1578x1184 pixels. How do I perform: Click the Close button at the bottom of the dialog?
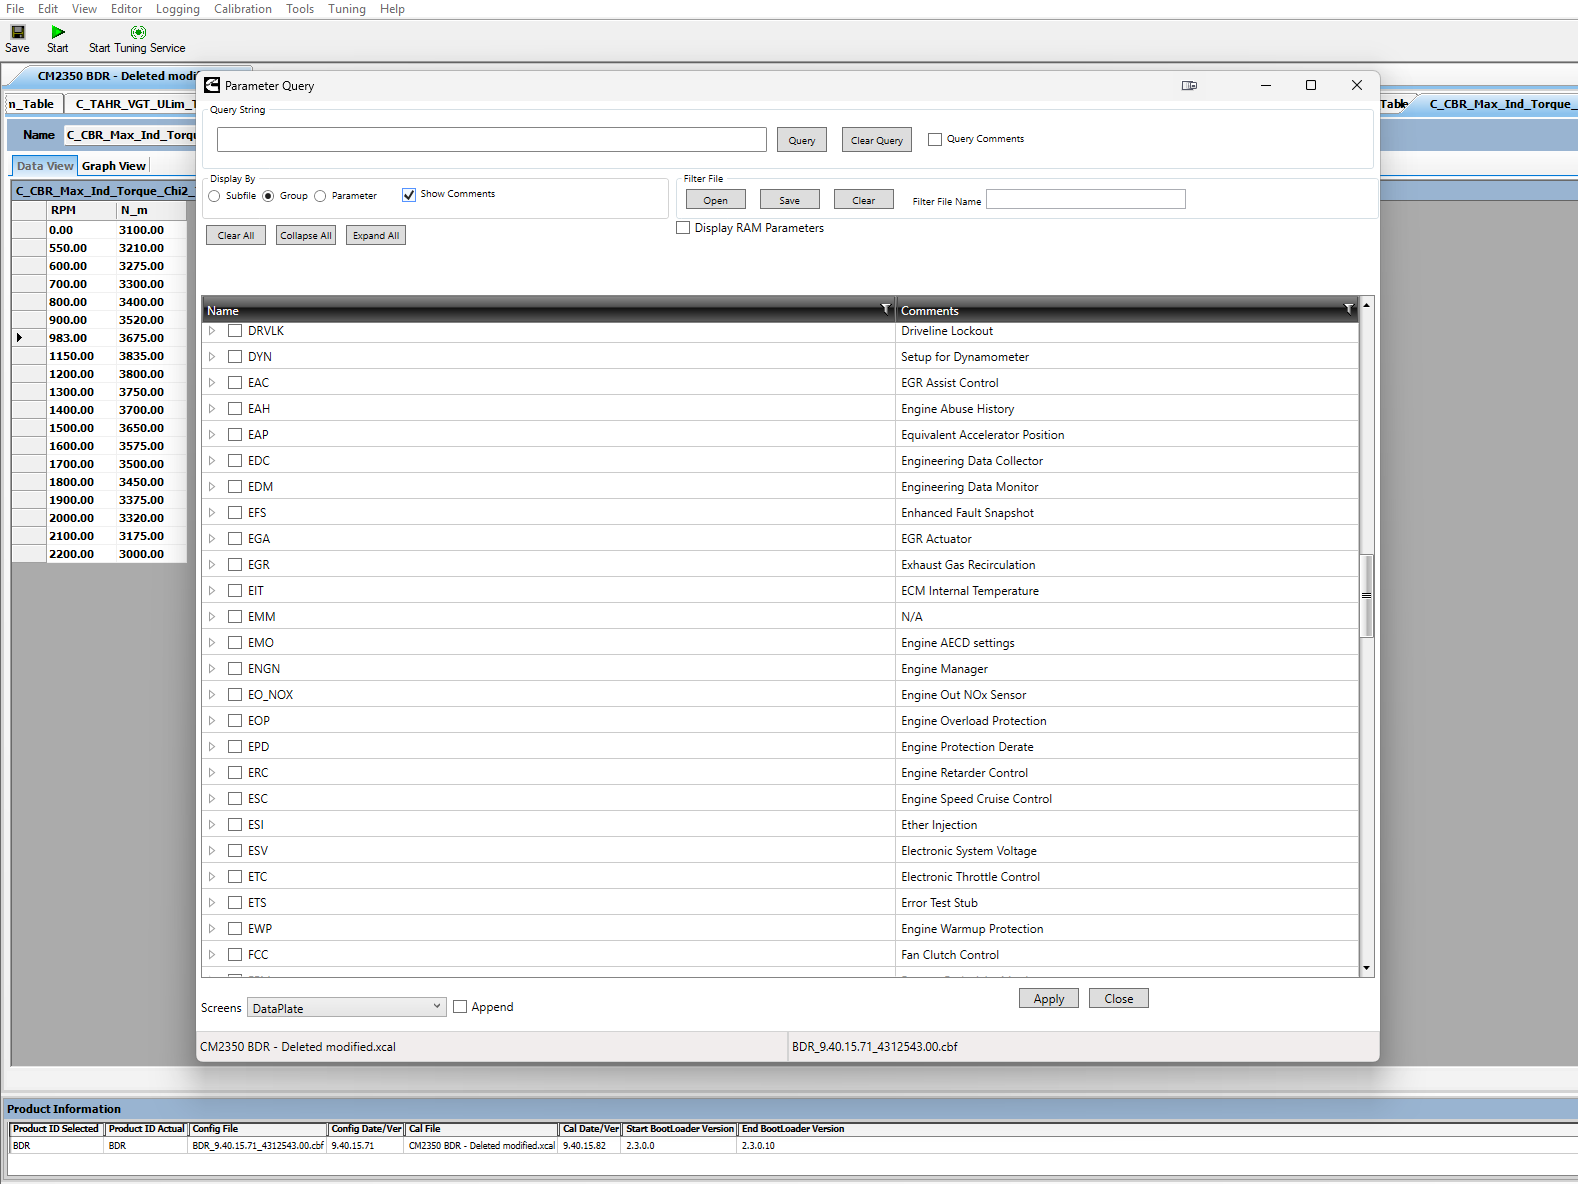click(x=1119, y=999)
